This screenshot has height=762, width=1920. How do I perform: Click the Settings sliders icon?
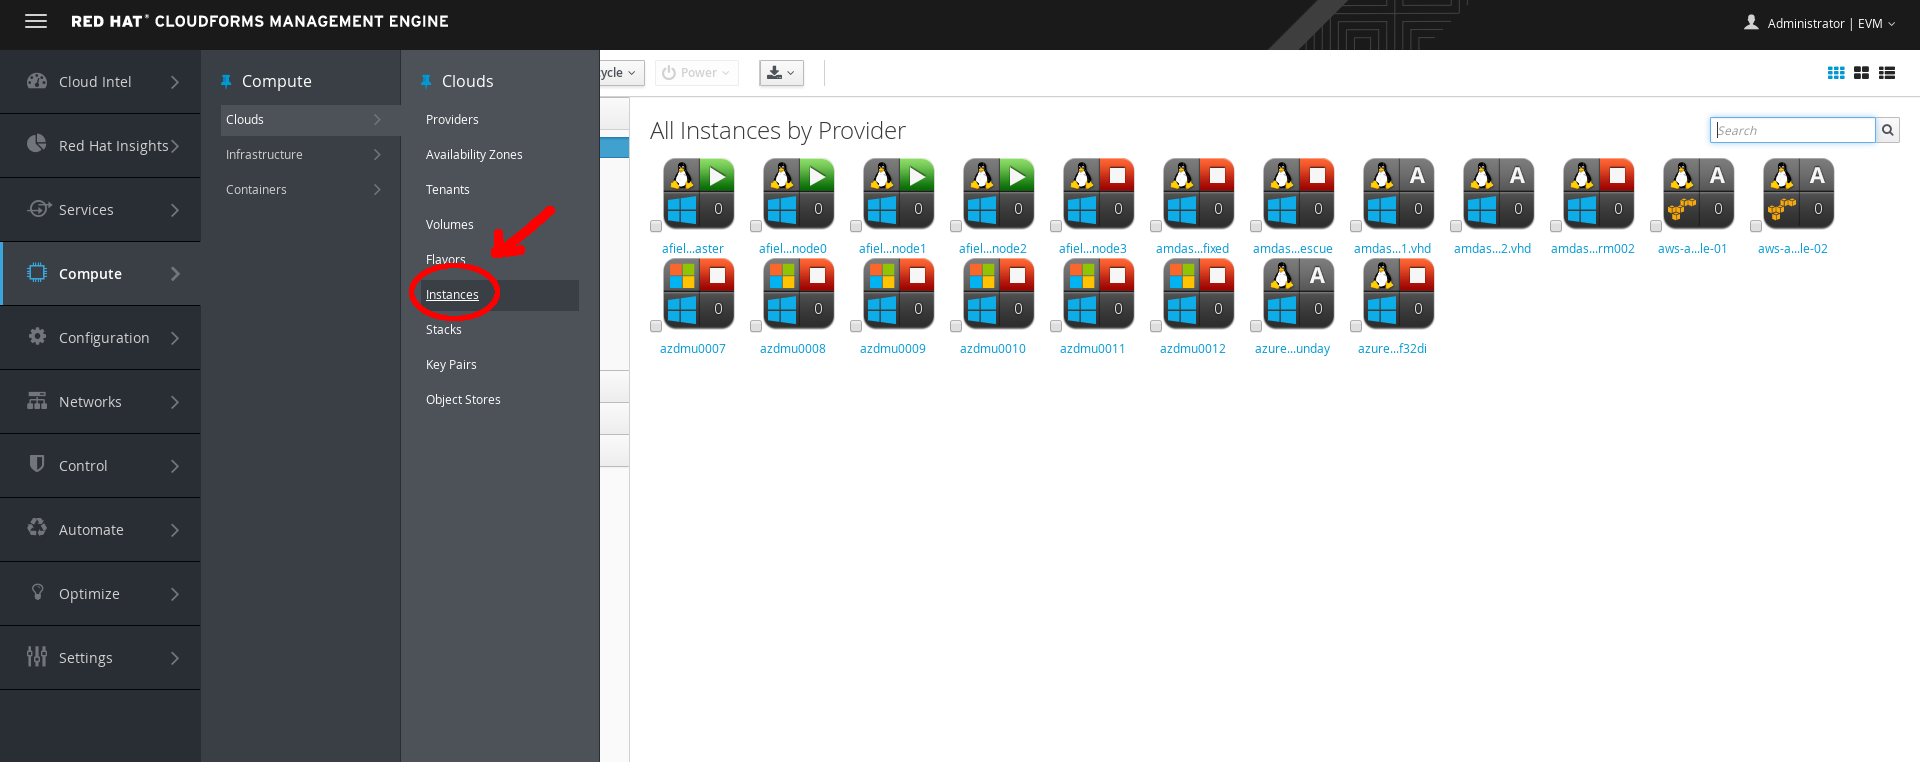coord(37,656)
